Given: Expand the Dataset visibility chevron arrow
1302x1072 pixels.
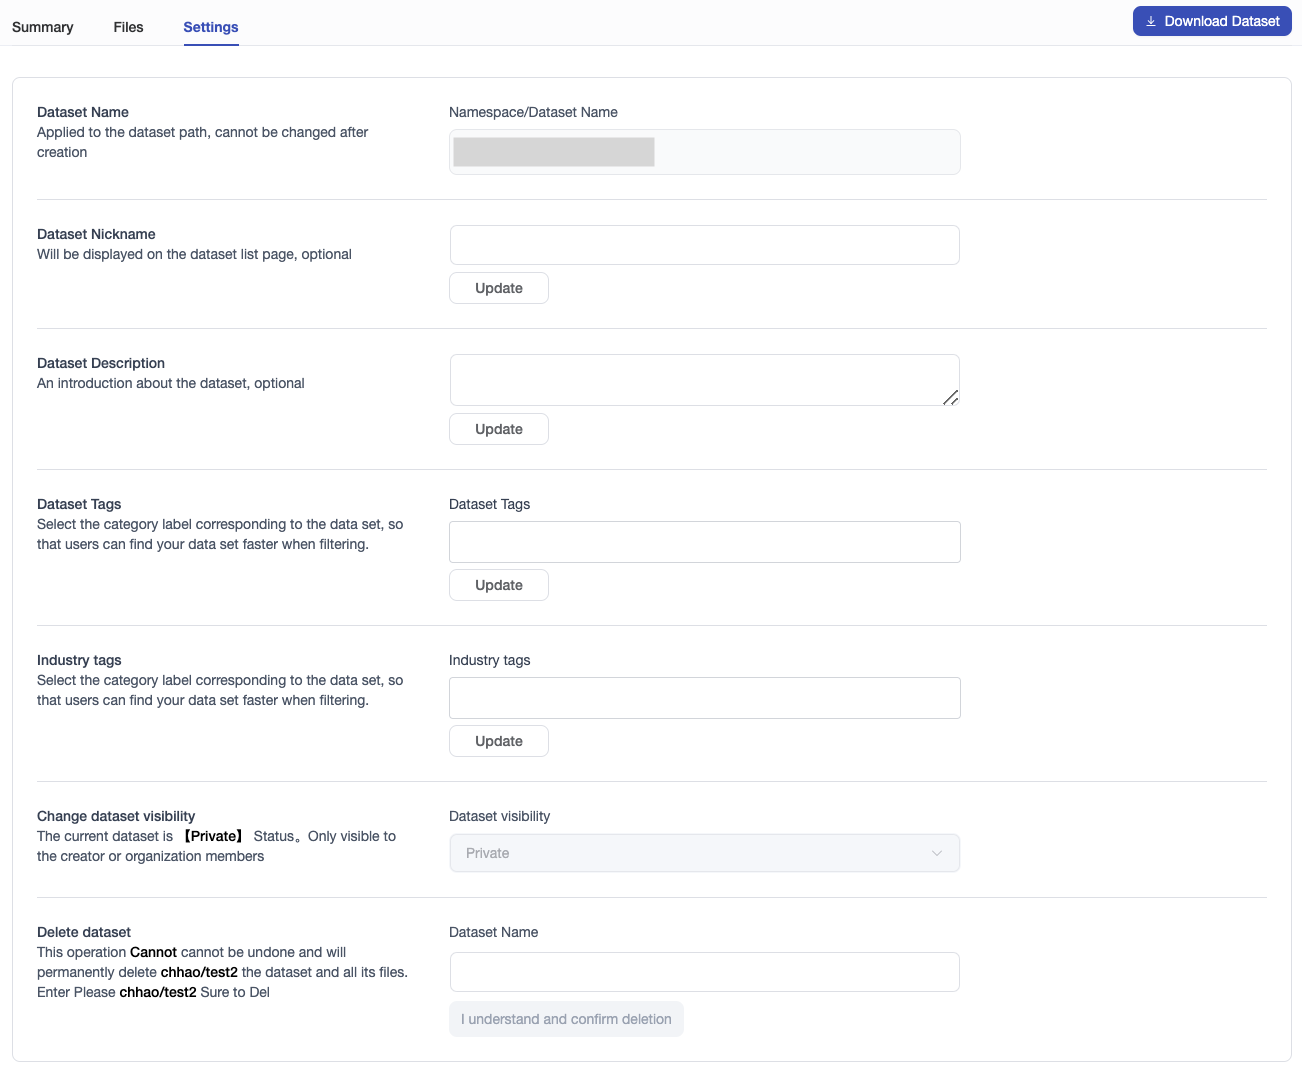Looking at the screenshot, I should pos(937,853).
